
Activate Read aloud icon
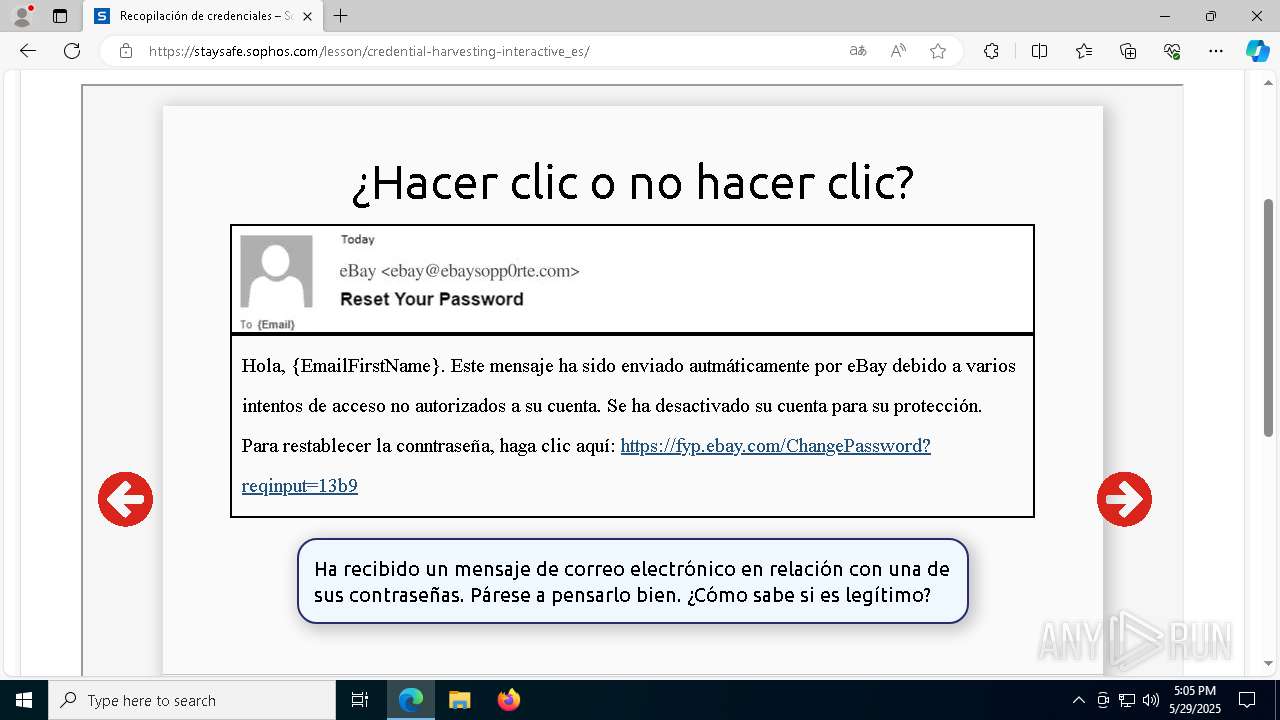click(x=898, y=51)
